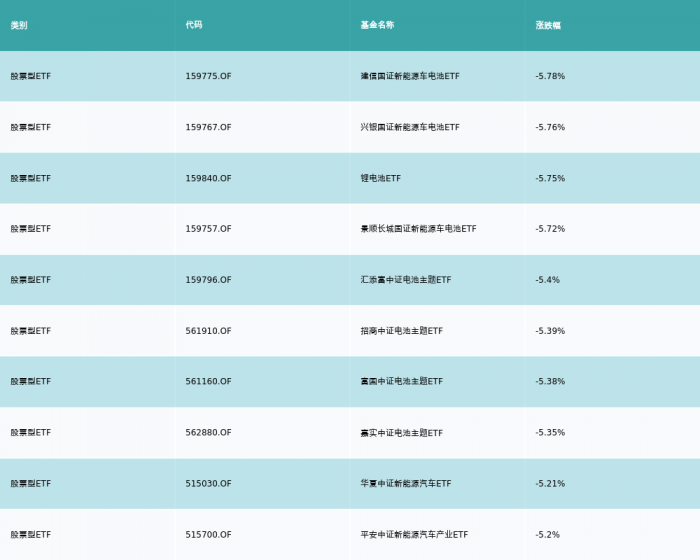Select fund code 515030.OF

(x=208, y=484)
